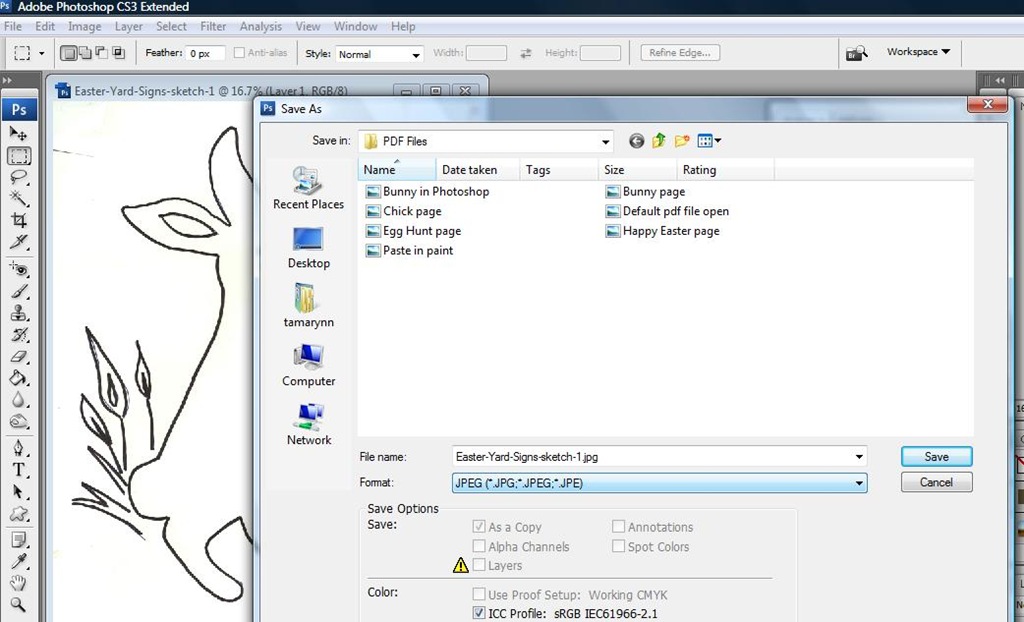Select the Custom Shape tool
This screenshot has width=1024, height=622.
click(18, 514)
